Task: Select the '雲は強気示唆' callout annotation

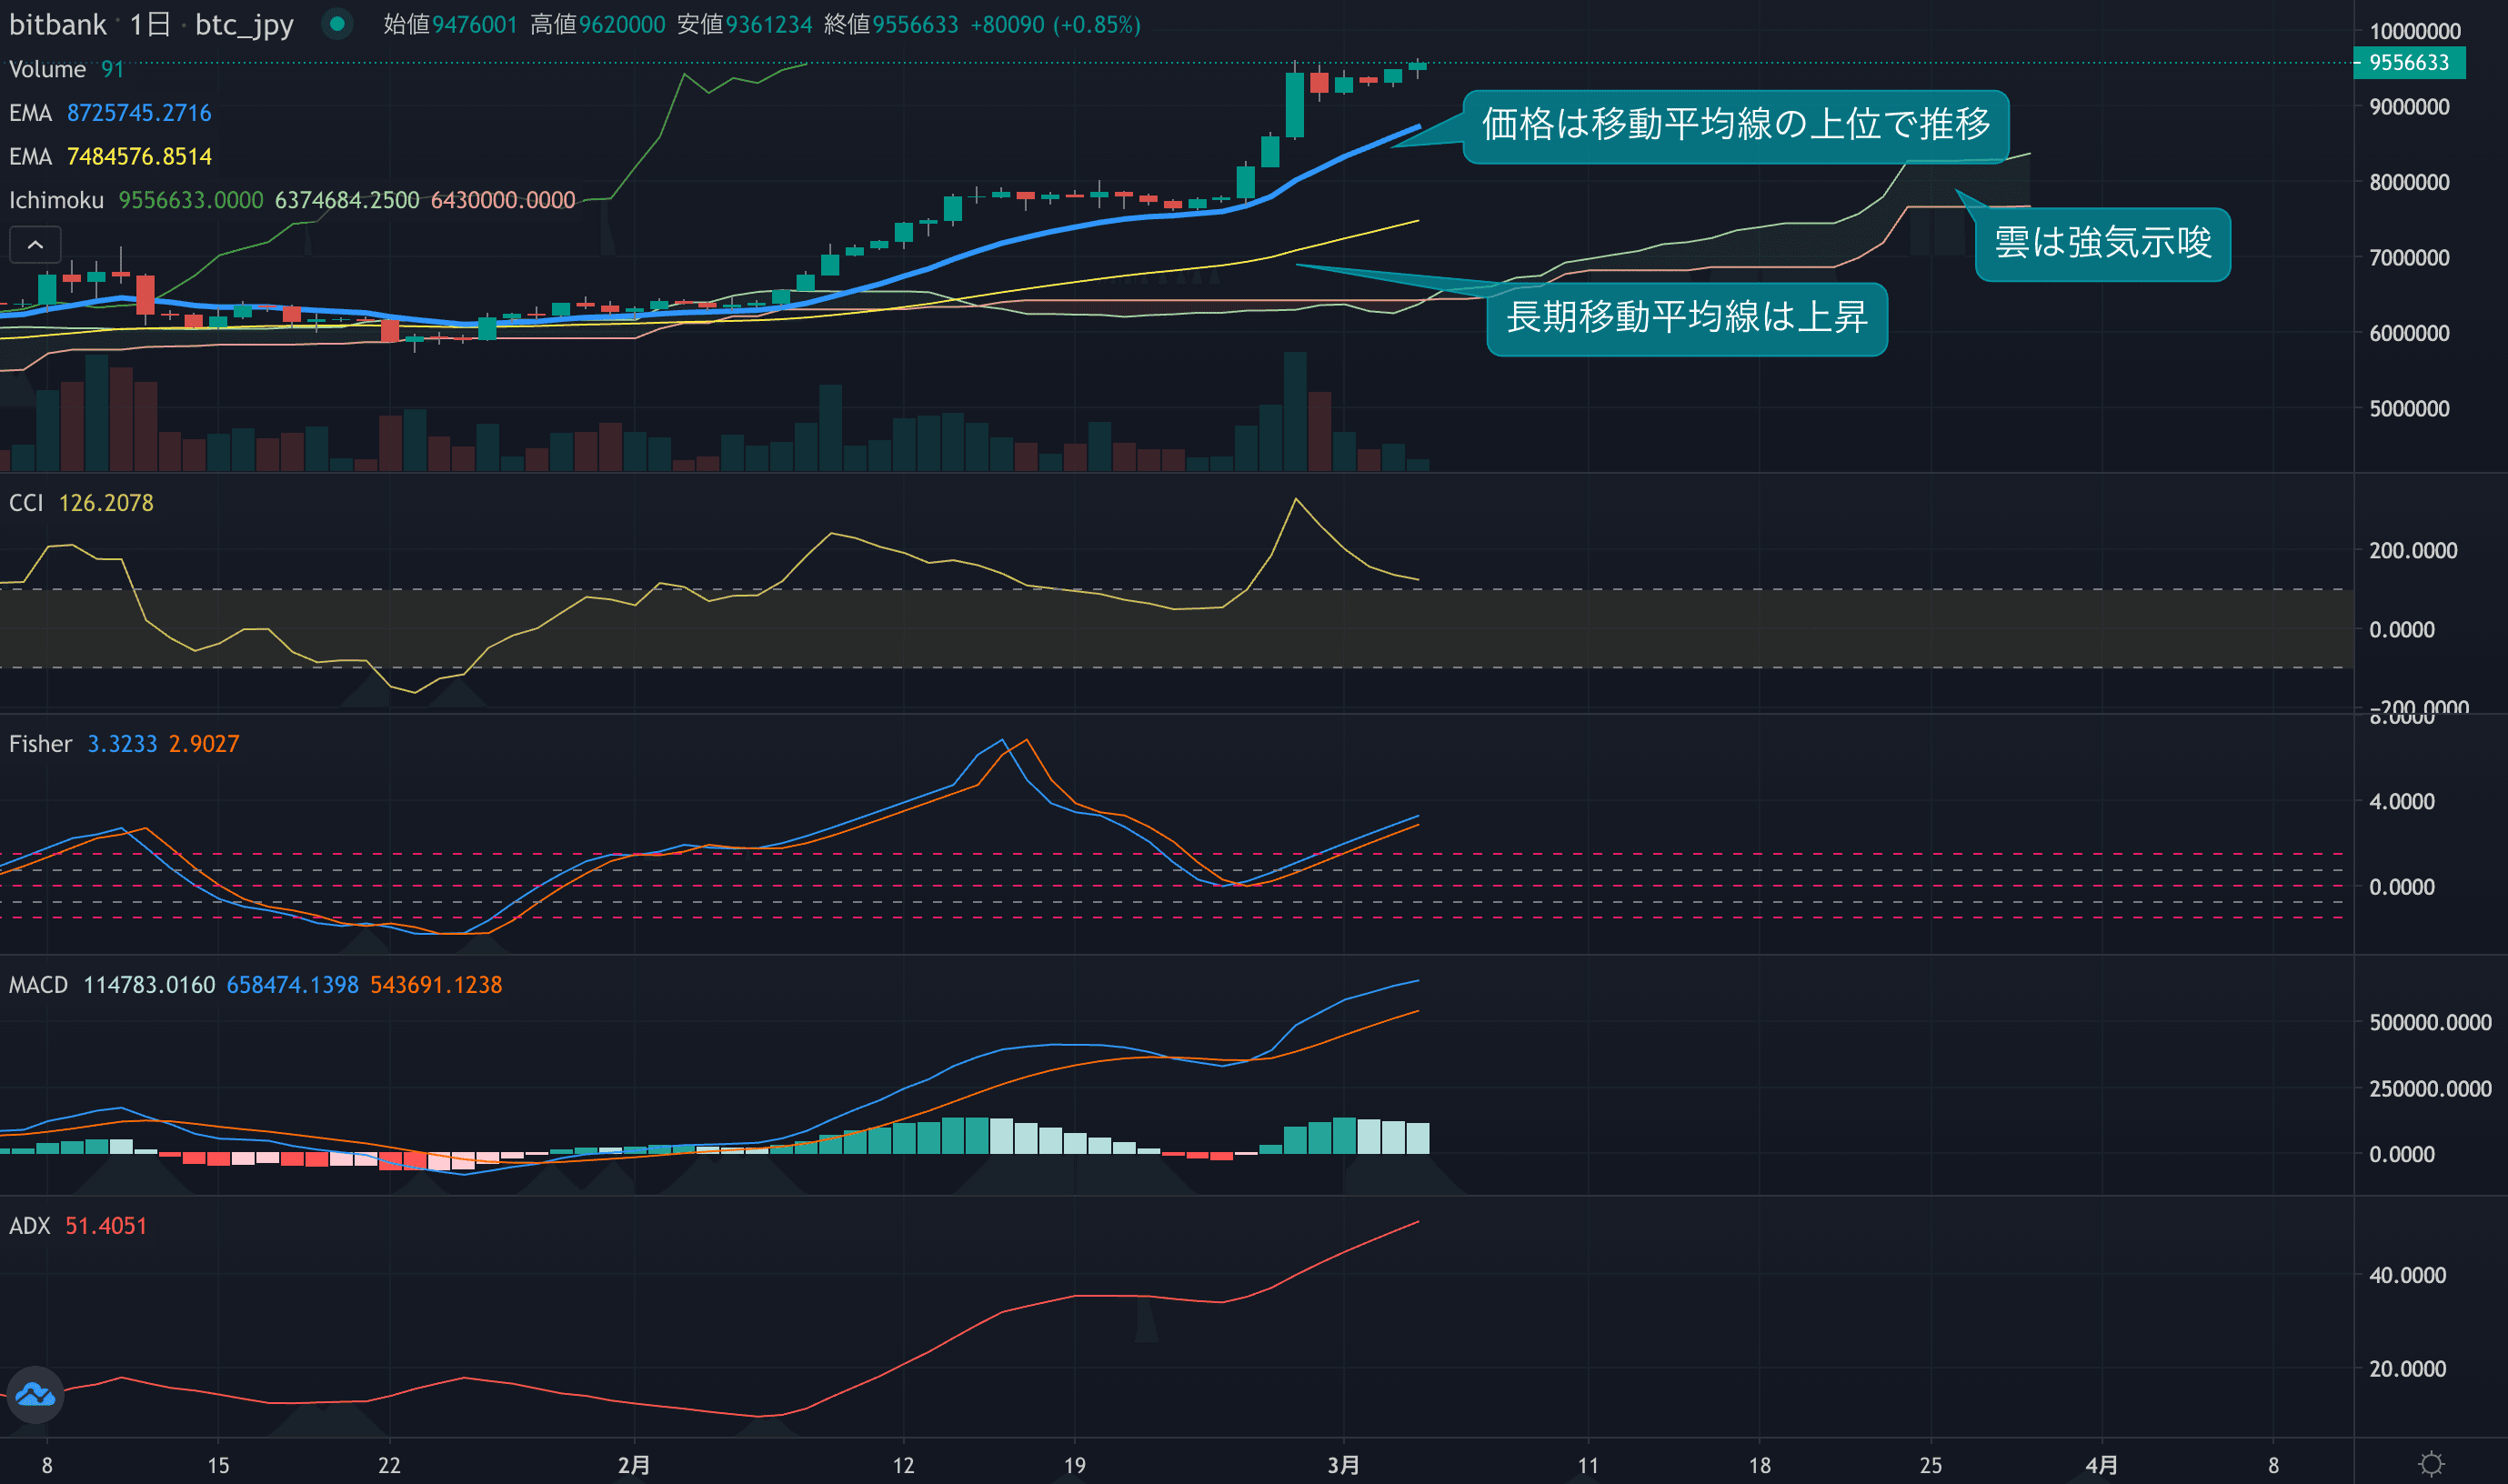Action: (2102, 244)
